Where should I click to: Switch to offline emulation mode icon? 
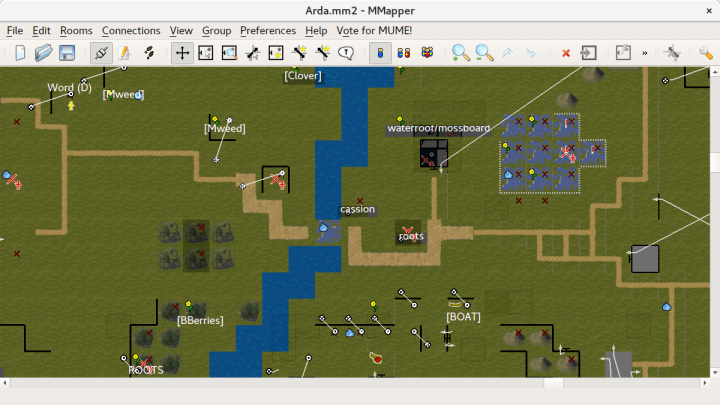click(x=149, y=53)
